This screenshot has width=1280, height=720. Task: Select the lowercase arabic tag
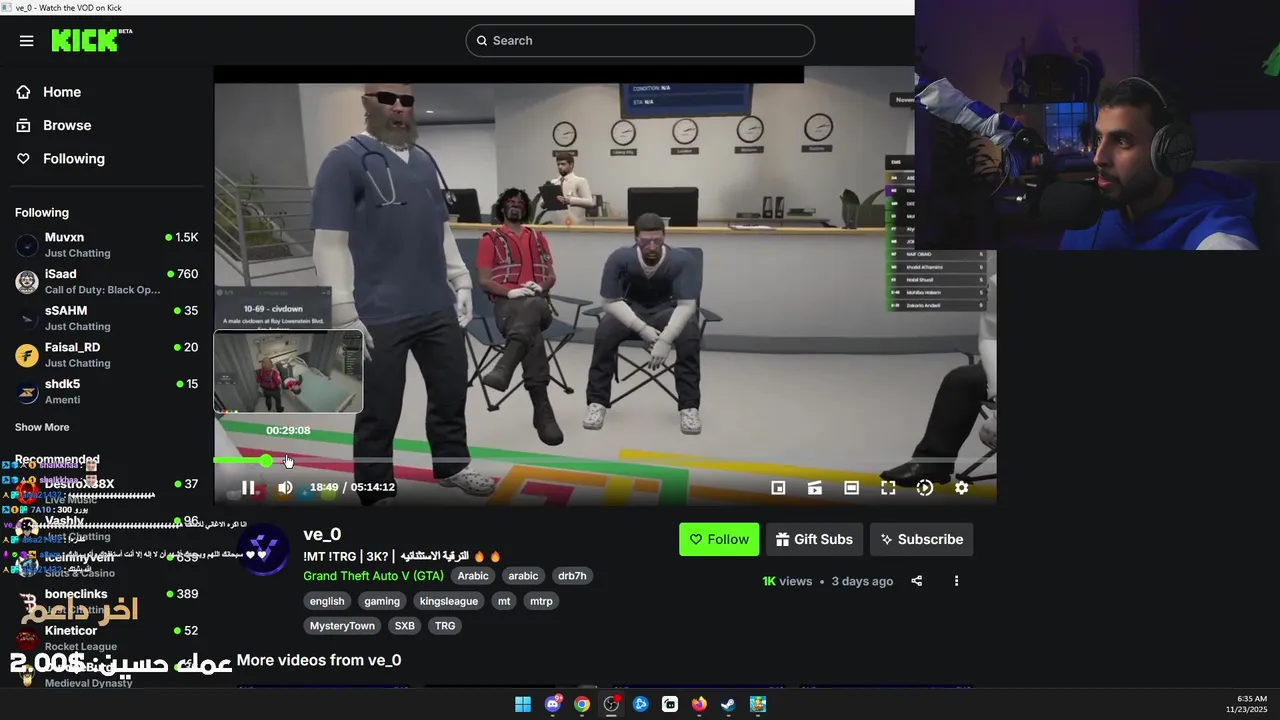(523, 576)
